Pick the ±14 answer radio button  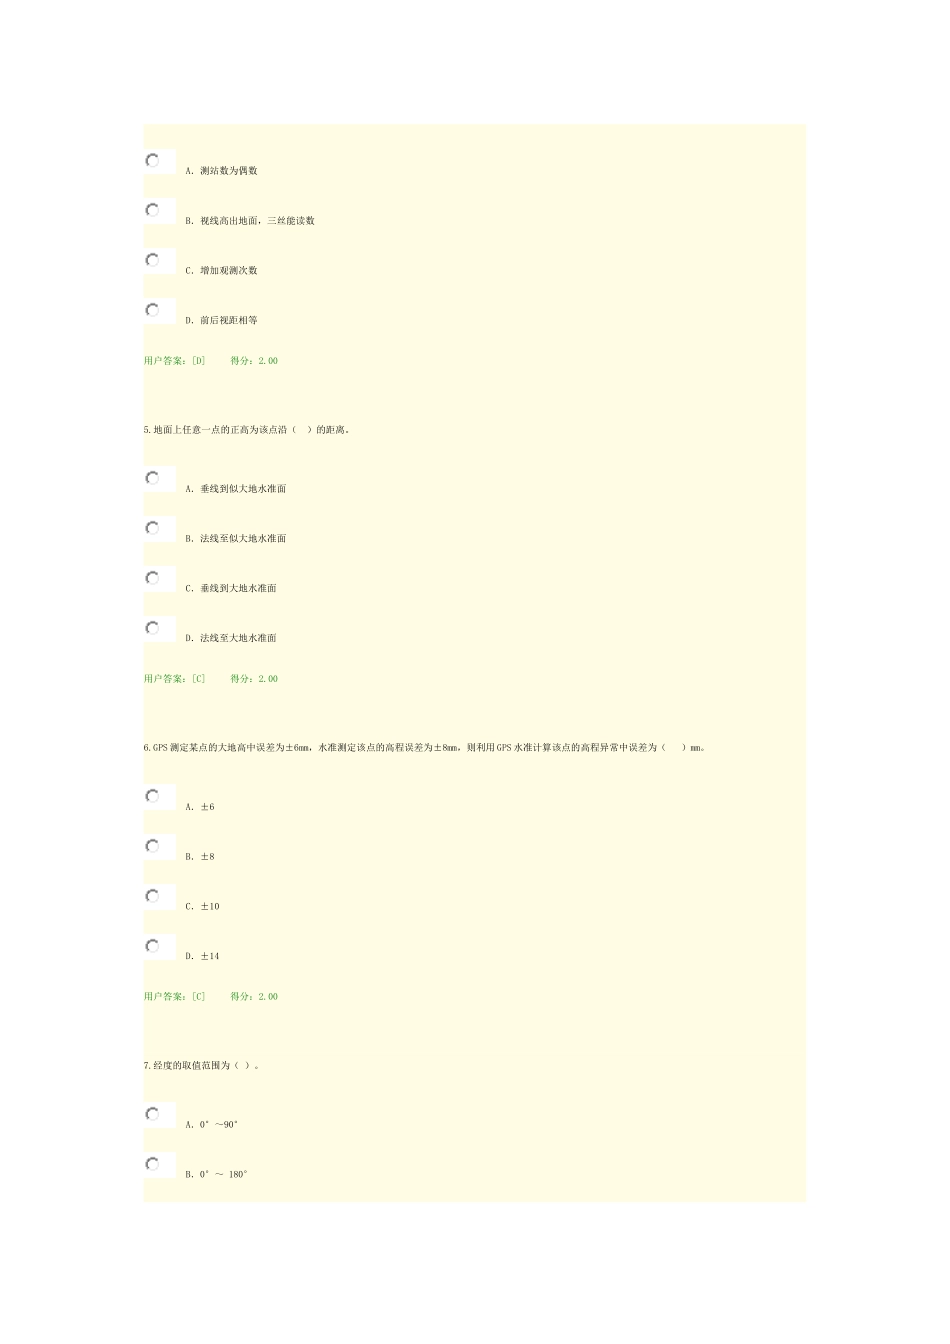coord(153,946)
